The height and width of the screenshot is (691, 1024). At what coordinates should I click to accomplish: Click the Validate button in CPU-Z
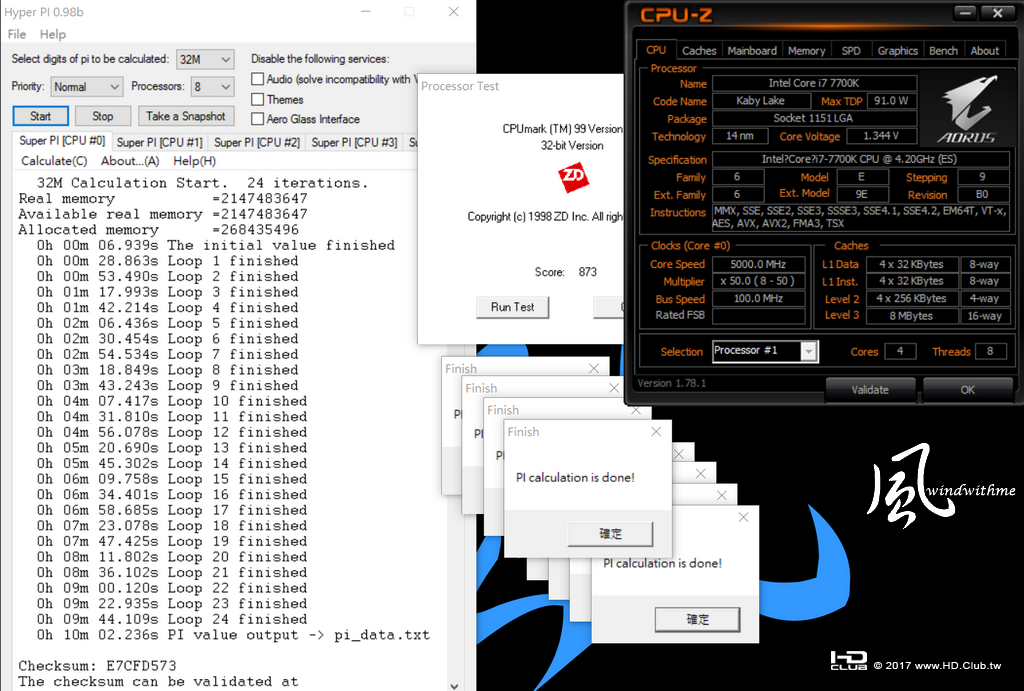point(870,390)
